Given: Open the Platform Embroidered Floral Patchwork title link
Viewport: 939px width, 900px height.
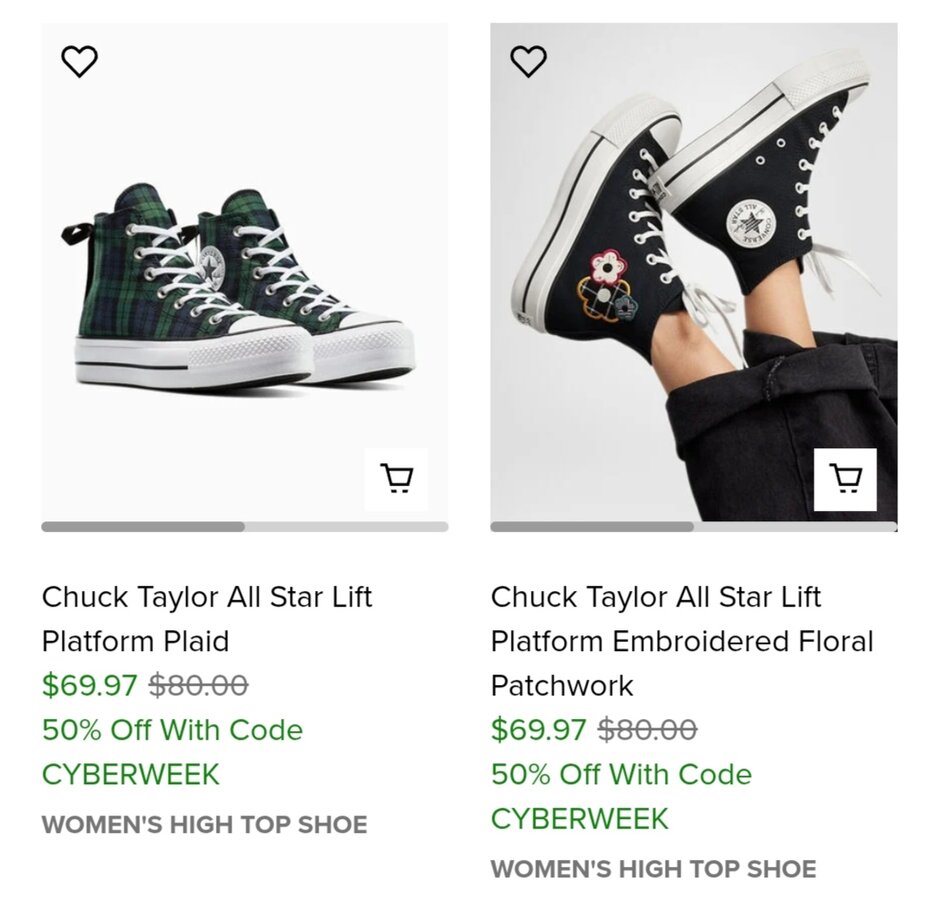Looking at the screenshot, I should [x=681, y=641].
